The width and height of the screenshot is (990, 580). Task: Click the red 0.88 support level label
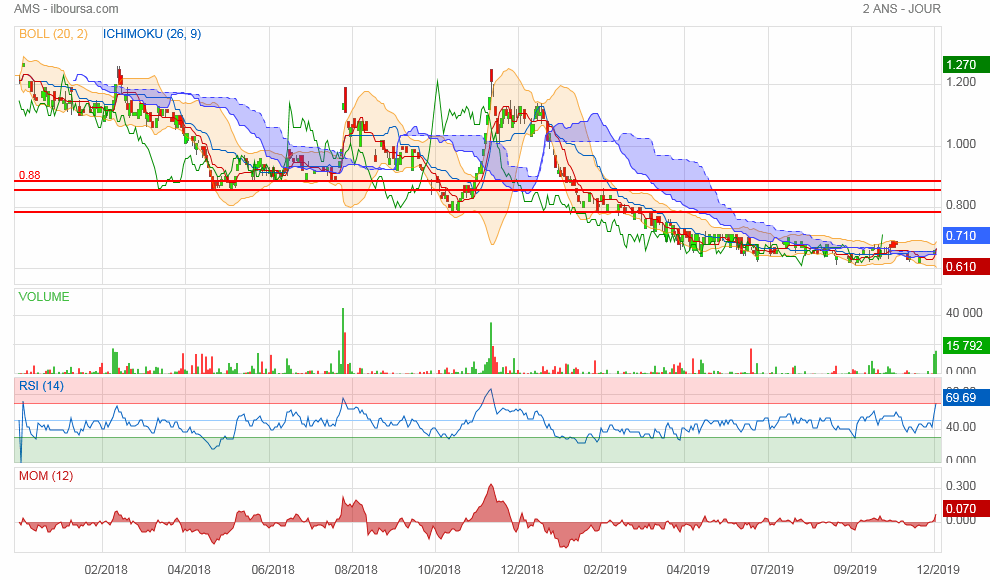pyautogui.click(x=30, y=175)
